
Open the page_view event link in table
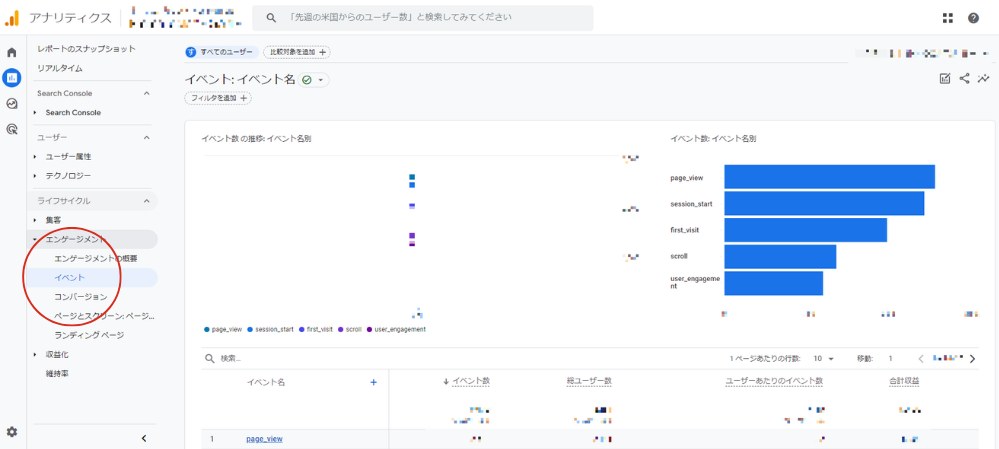(264, 439)
